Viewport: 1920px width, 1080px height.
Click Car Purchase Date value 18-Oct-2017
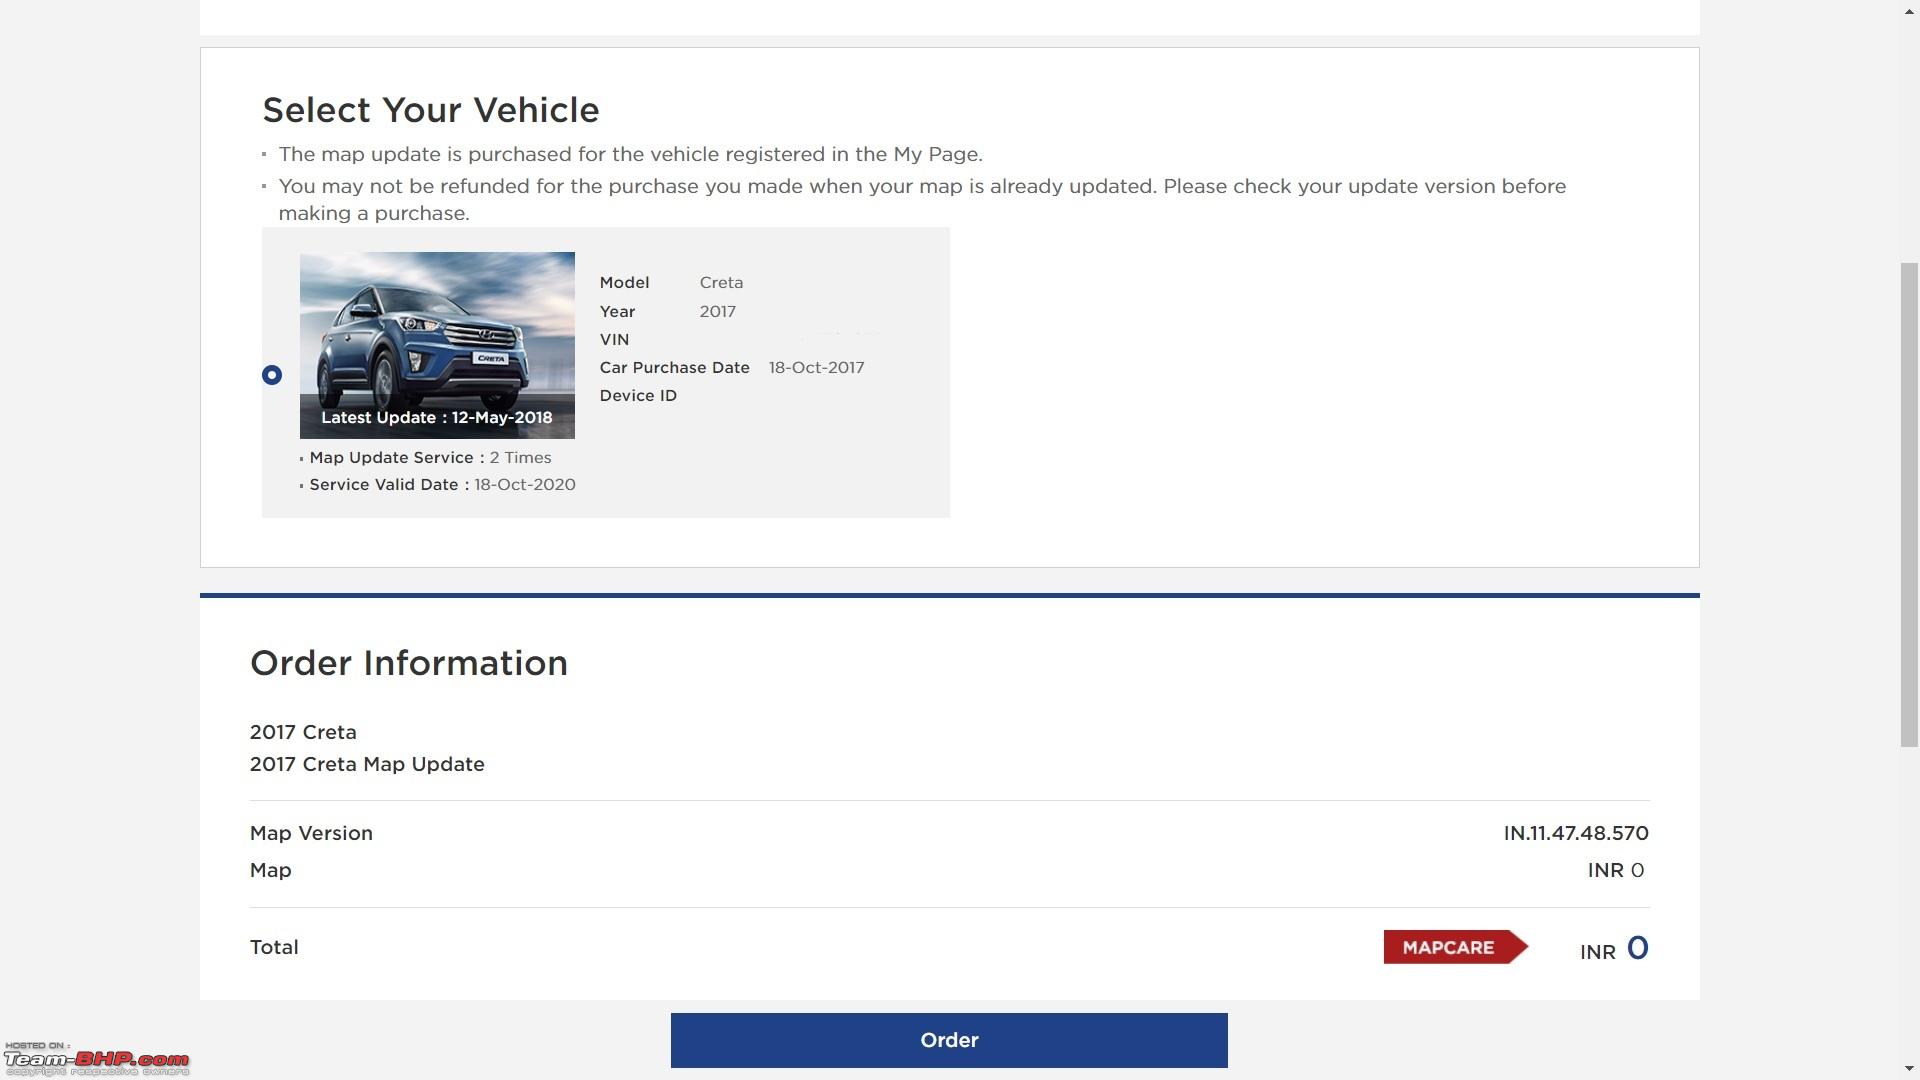point(816,368)
